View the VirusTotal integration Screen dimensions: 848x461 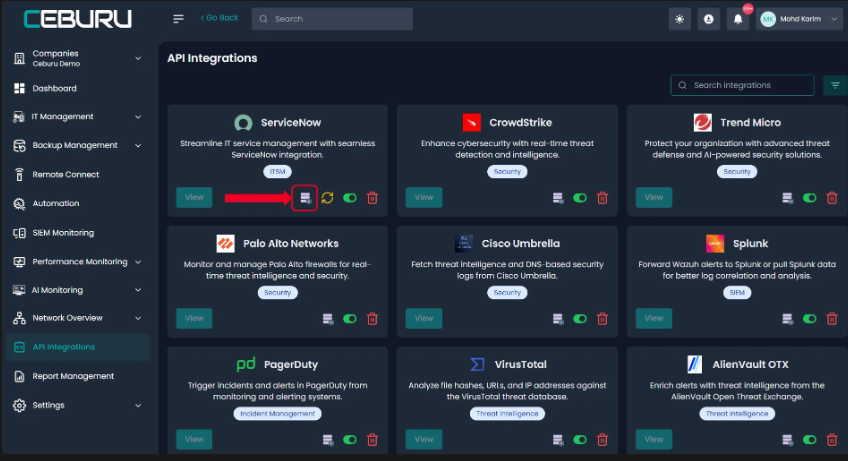(424, 439)
